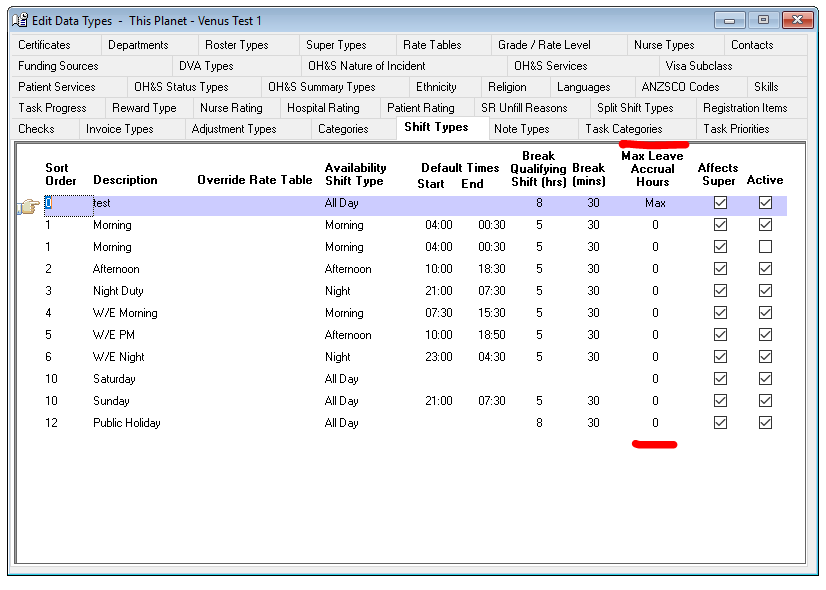The height and width of the screenshot is (590, 826).
Task: Toggle Active for the W/E Morning row
Action: [x=765, y=312]
